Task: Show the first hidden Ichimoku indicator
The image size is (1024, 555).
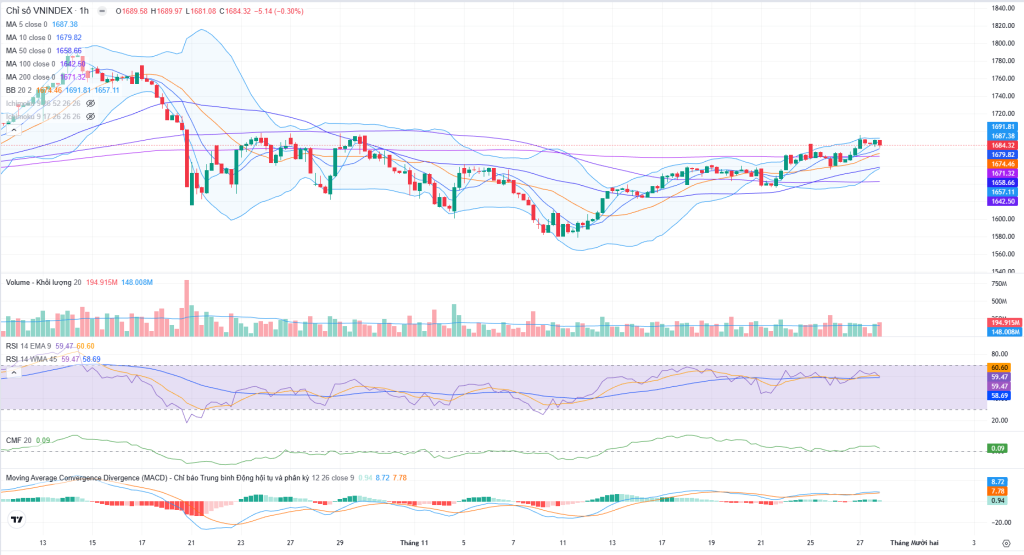Action: pos(90,103)
